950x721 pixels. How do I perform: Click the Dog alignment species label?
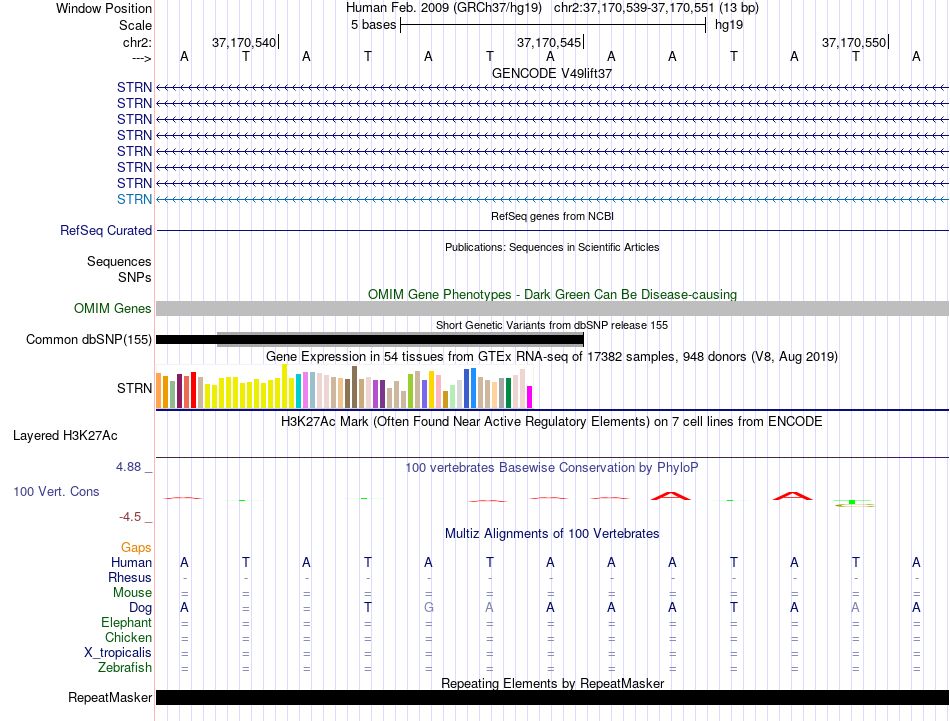coord(141,607)
